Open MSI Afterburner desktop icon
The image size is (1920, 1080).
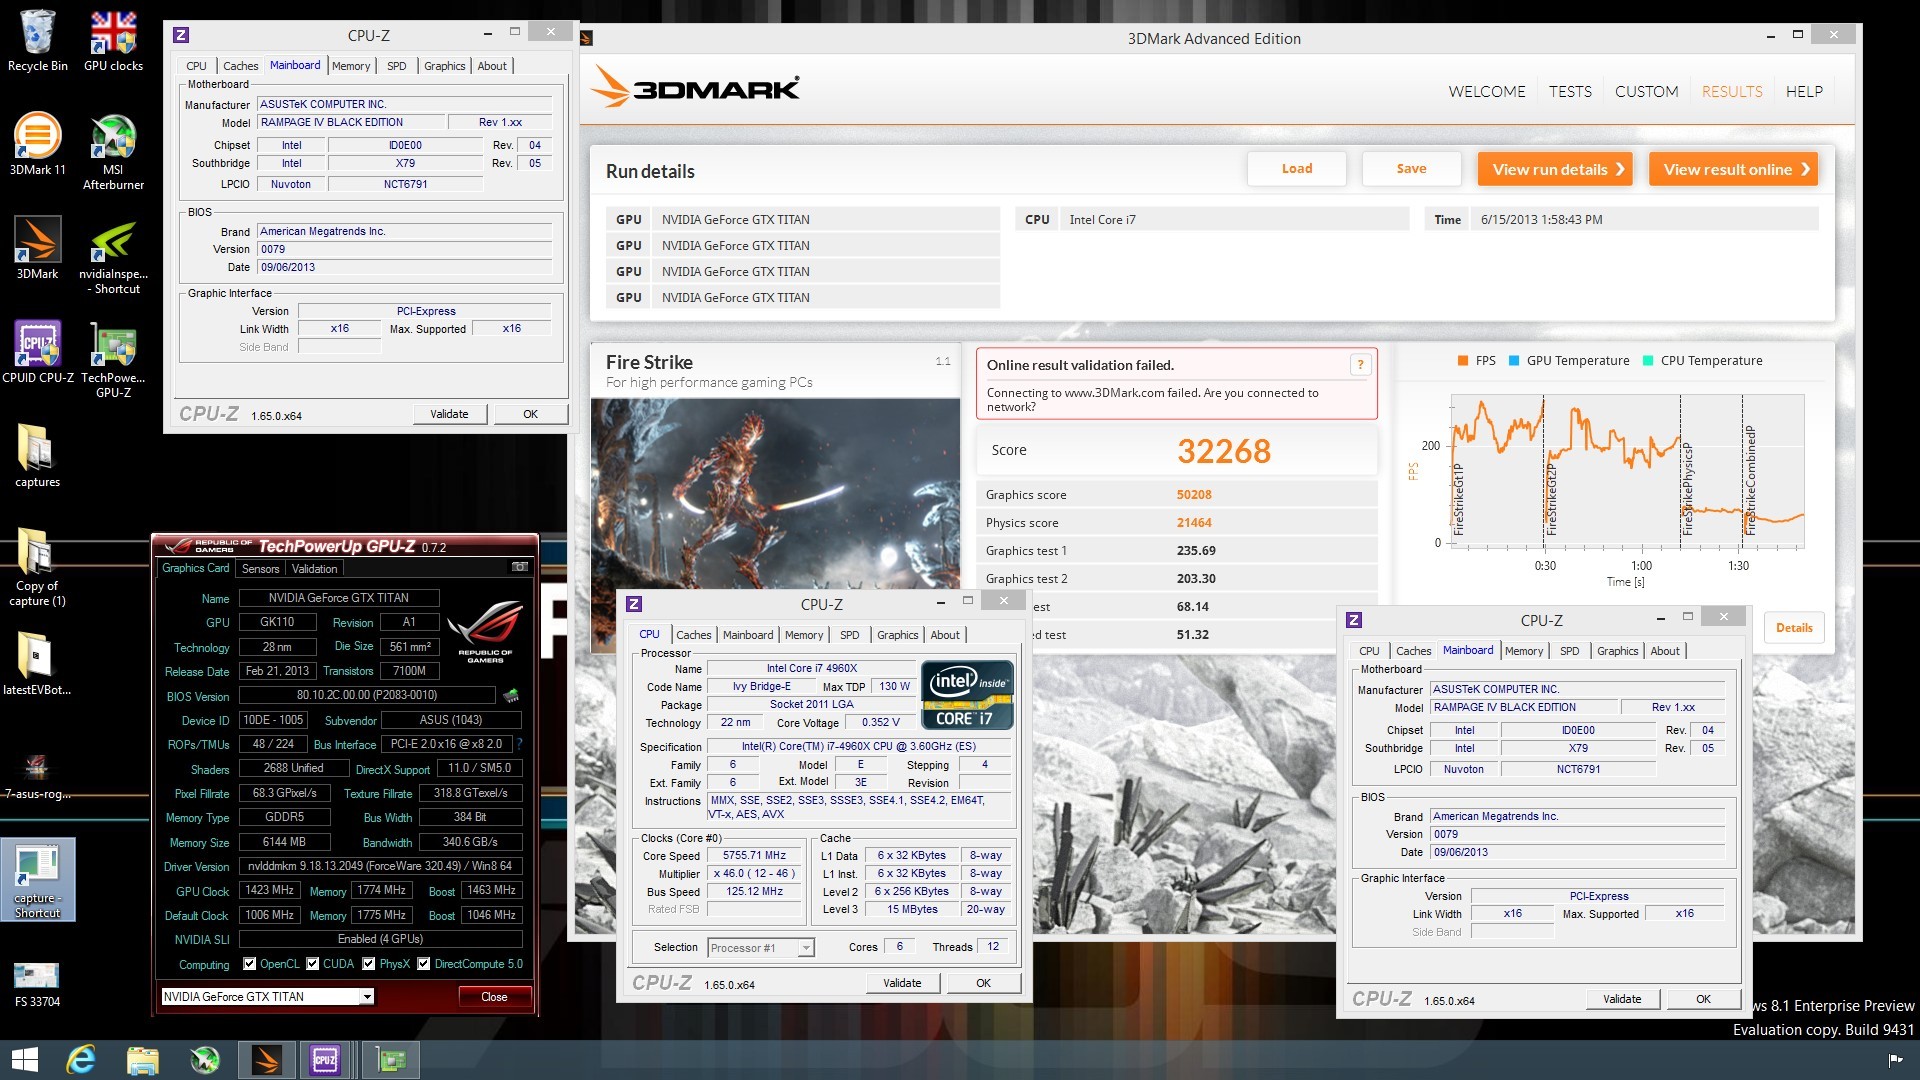[113, 152]
